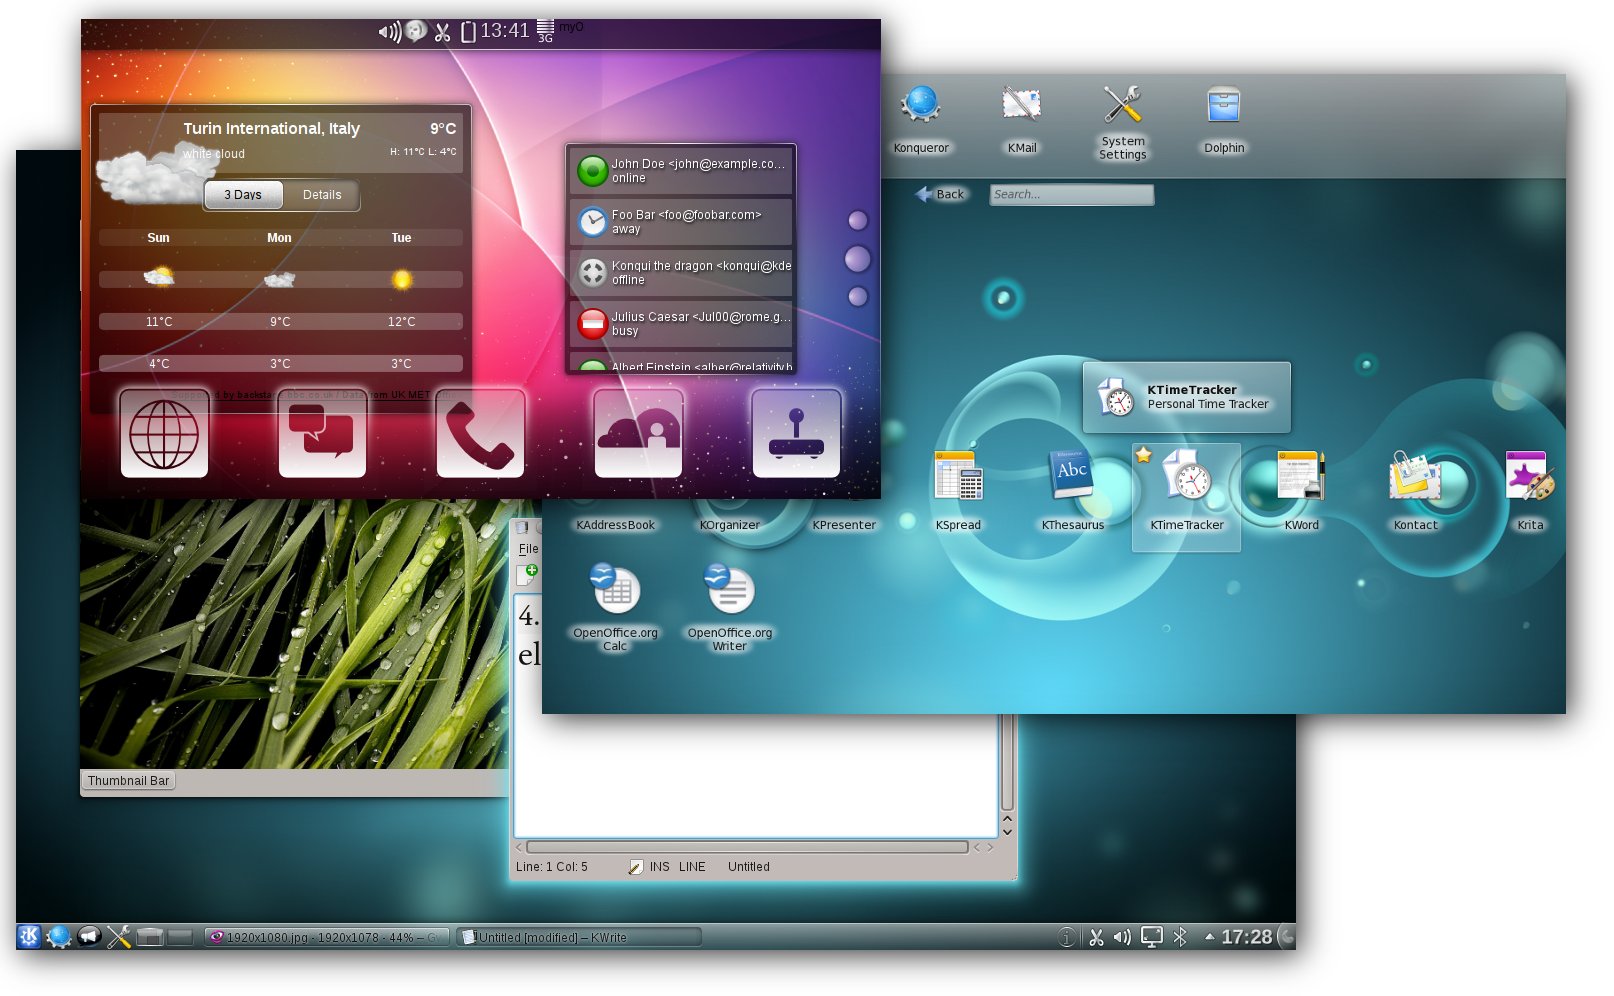1614x996 pixels.
Task: Switch to the weather Details tab
Action: 322,195
